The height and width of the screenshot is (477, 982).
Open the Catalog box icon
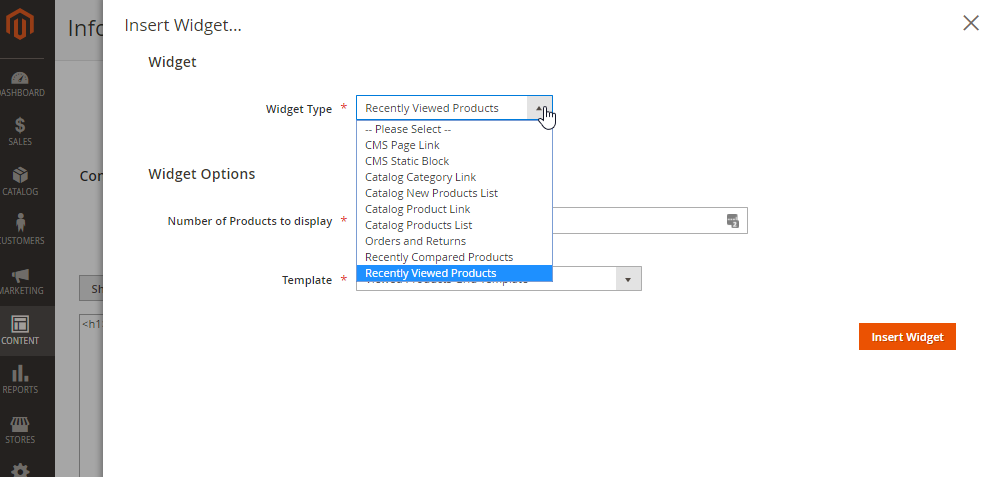[20, 175]
